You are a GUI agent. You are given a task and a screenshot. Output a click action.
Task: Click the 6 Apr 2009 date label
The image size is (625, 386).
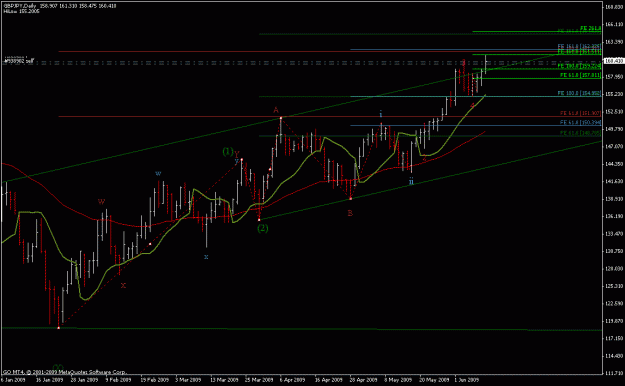pos(293,380)
